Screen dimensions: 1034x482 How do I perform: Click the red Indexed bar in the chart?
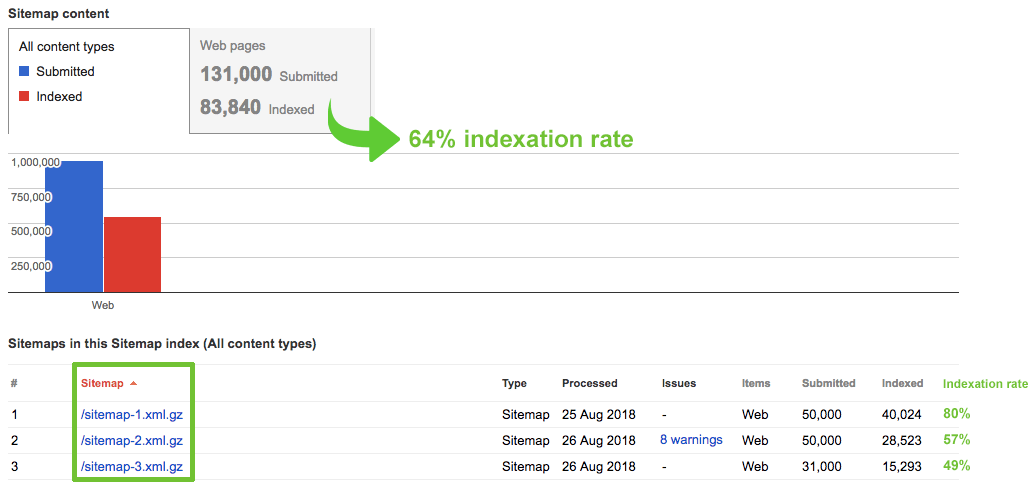pyautogui.click(x=132, y=254)
